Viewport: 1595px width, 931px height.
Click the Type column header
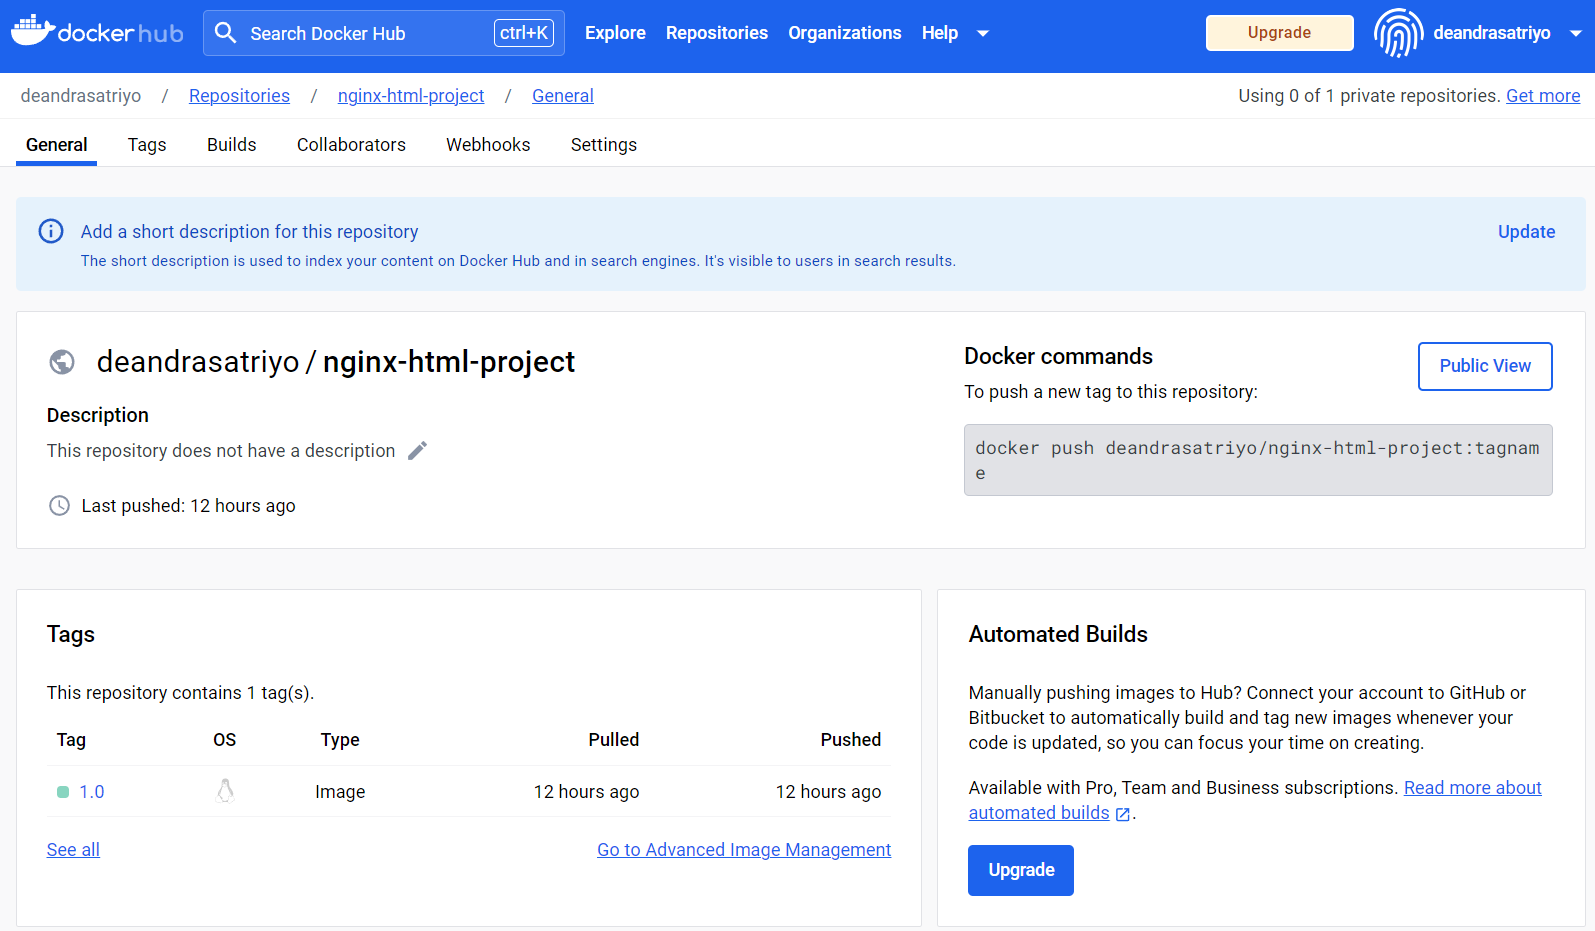(340, 740)
